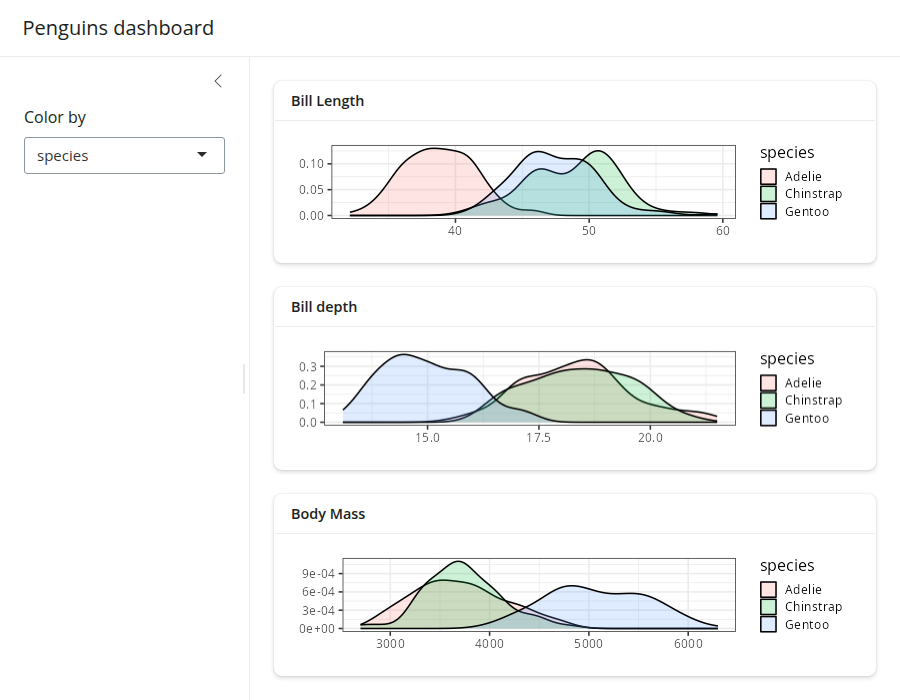Screen dimensions: 900x700
Task: Click the sidebar resize handle
Action: (x=244, y=378)
